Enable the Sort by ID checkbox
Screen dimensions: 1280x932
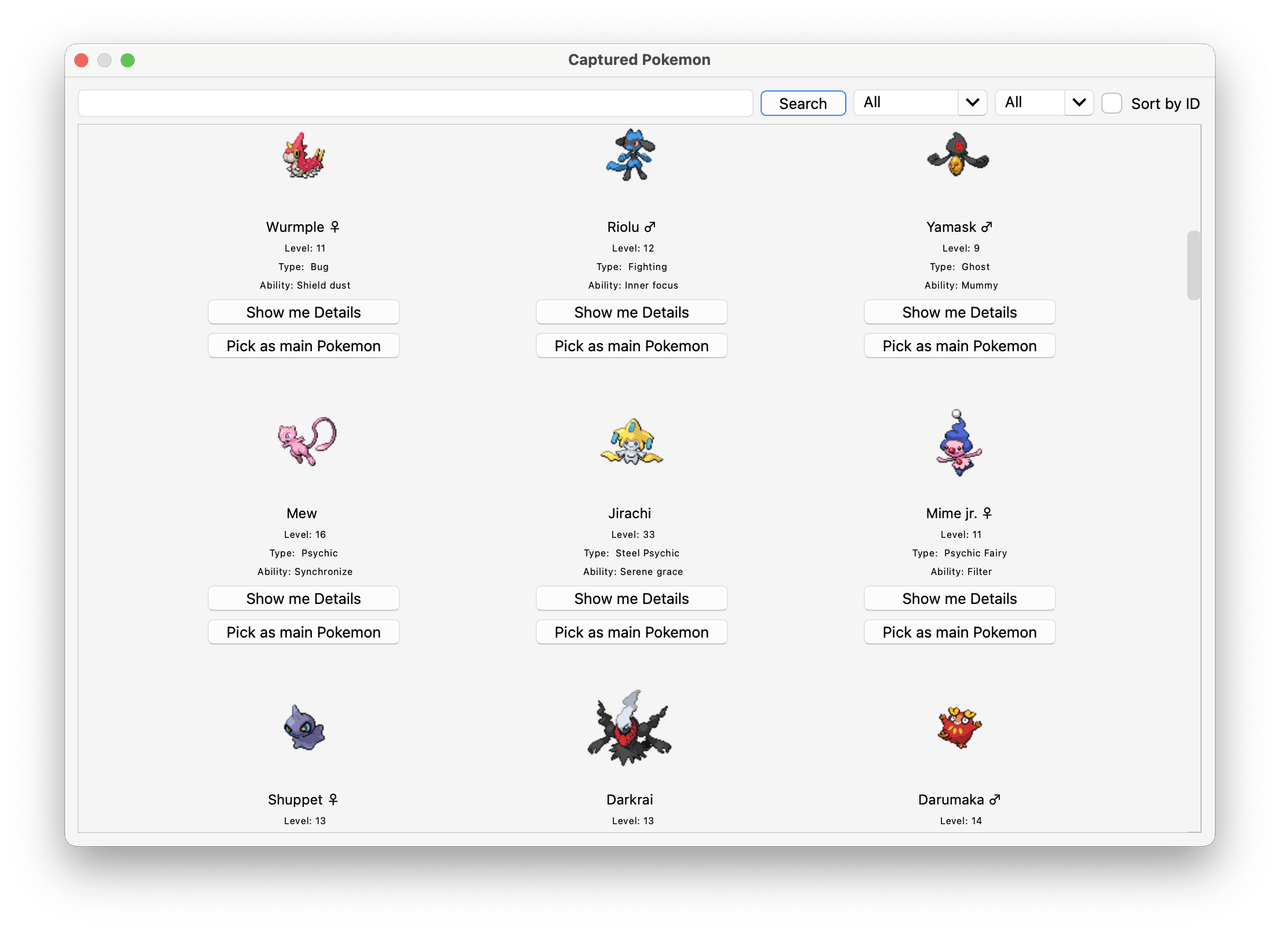pyautogui.click(x=1111, y=103)
